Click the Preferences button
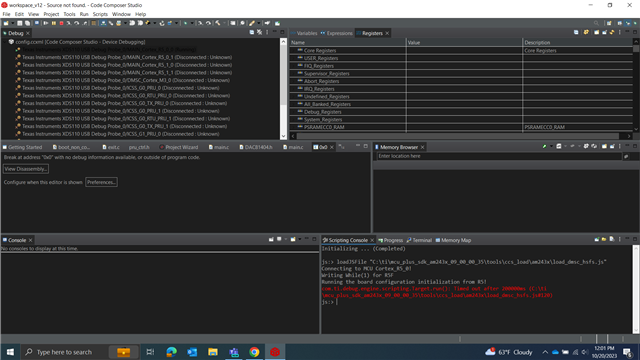The width and height of the screenshot is (640, 360). tap(101, 182)
